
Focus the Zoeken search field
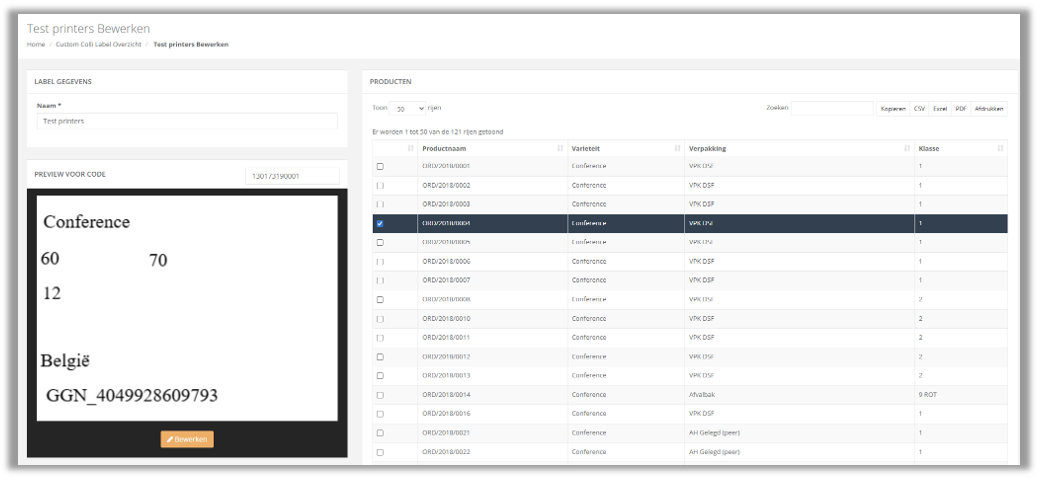pyautogui.click(x=832, y=108)
